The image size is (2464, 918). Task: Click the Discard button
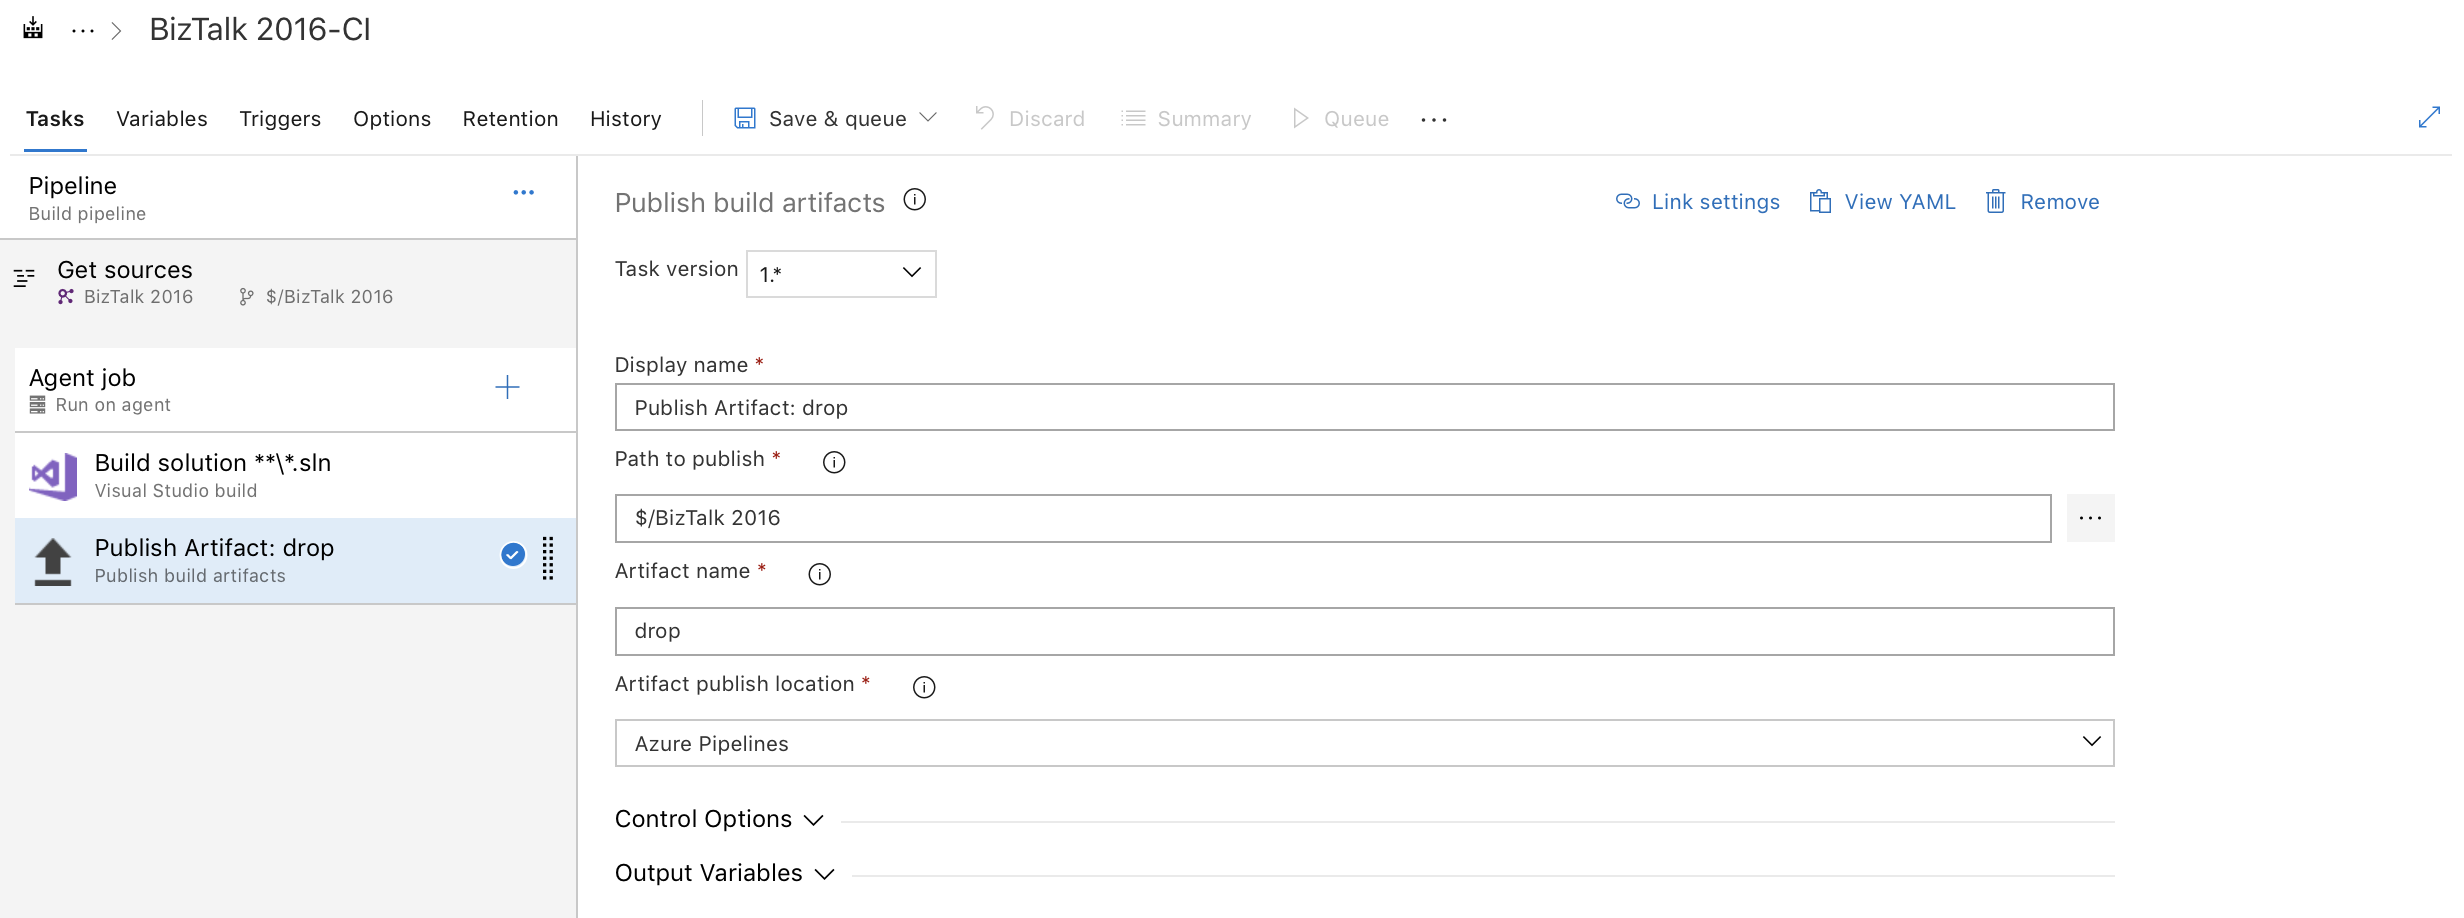1030,119
